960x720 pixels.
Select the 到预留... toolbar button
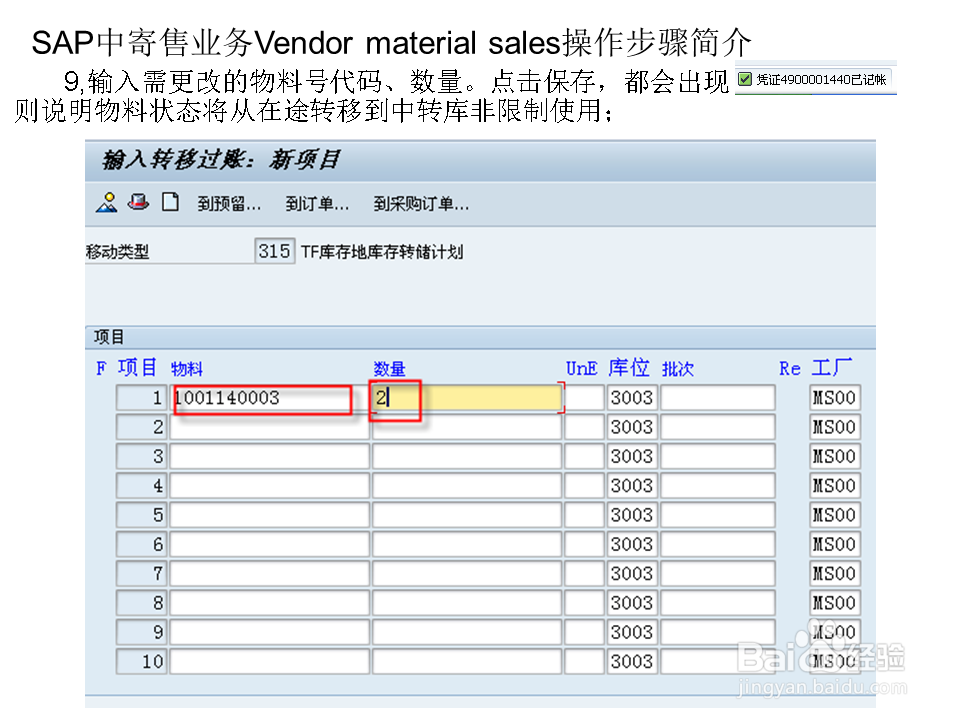pos(229,204)
